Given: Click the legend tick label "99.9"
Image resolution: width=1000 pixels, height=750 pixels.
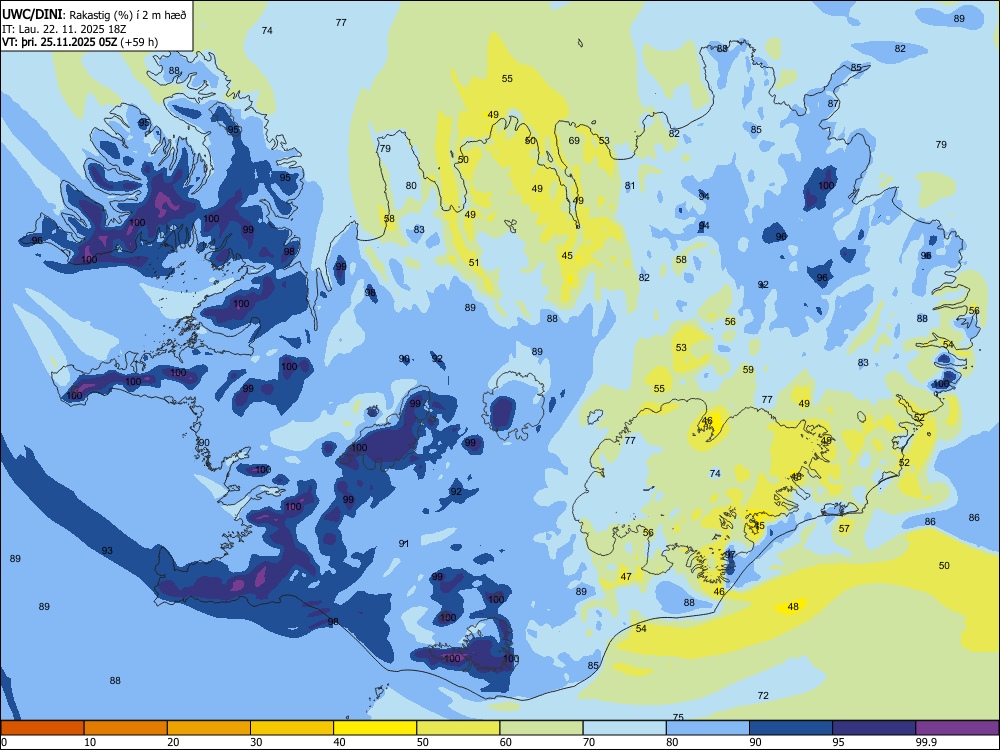Looking at the screenshot, I should tap(926, 742).
